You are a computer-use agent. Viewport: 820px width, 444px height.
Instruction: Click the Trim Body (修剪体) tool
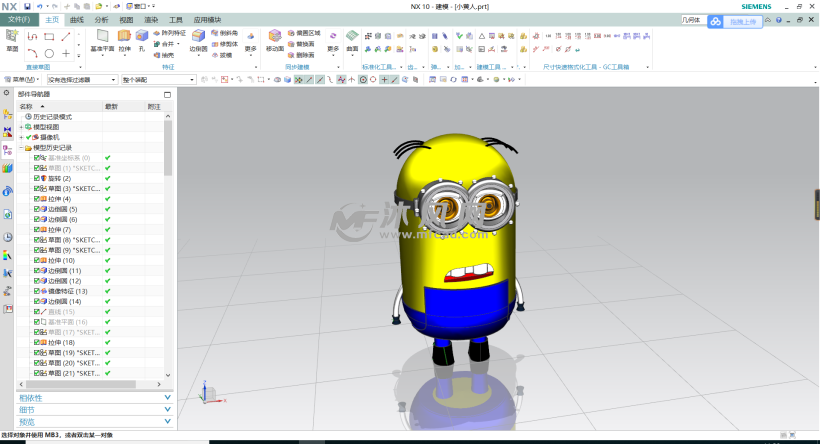pos(225,44)
